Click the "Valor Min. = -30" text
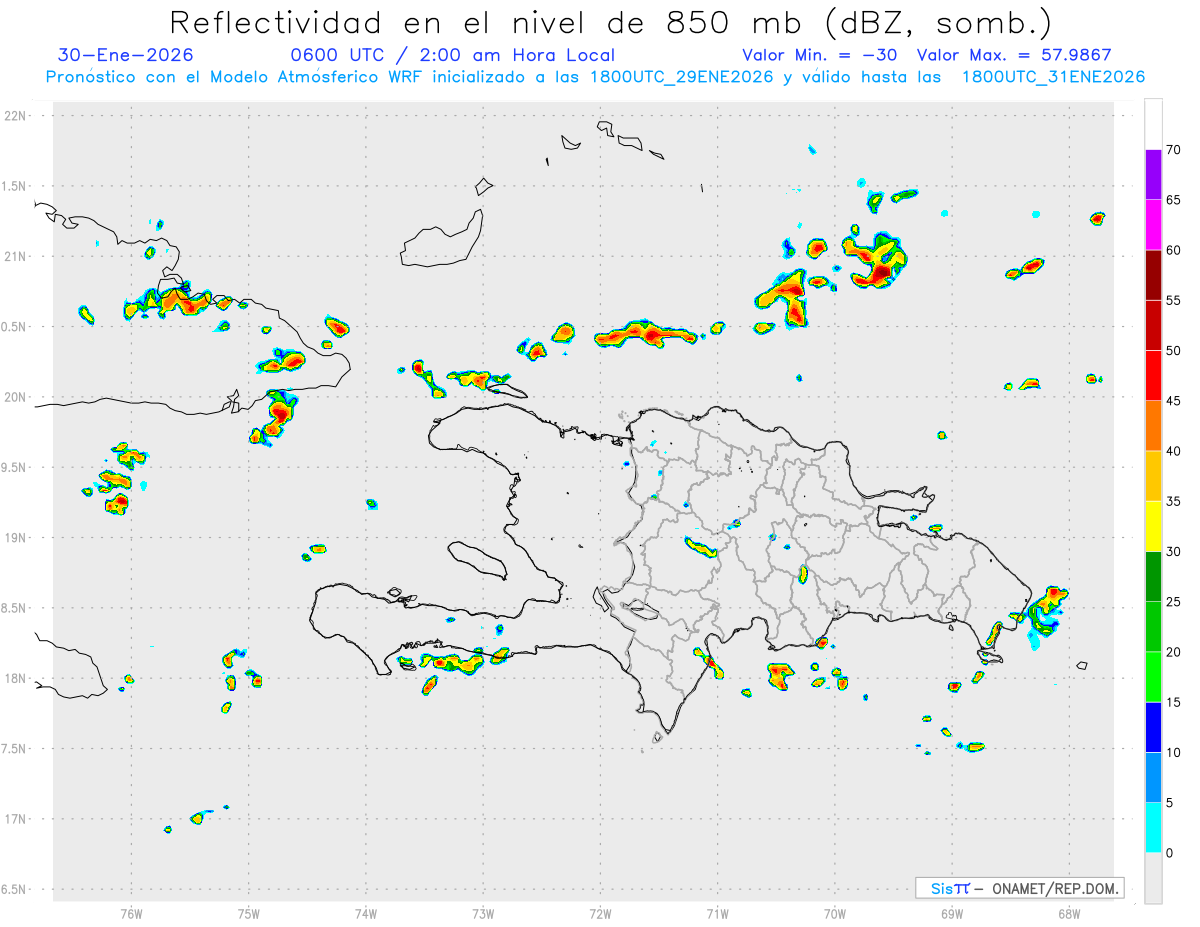This screenshot has width=1200, height=927. [820, 55]
